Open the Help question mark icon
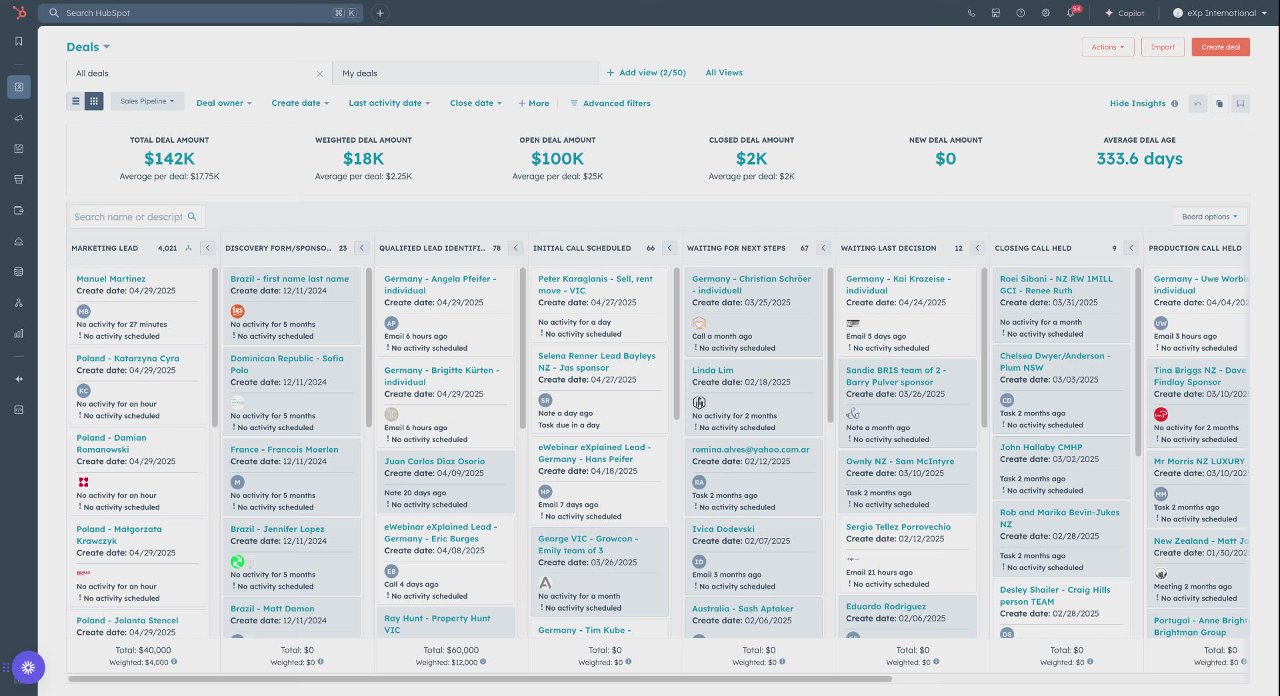1280x696 pixels. (x=1020, y=13)
